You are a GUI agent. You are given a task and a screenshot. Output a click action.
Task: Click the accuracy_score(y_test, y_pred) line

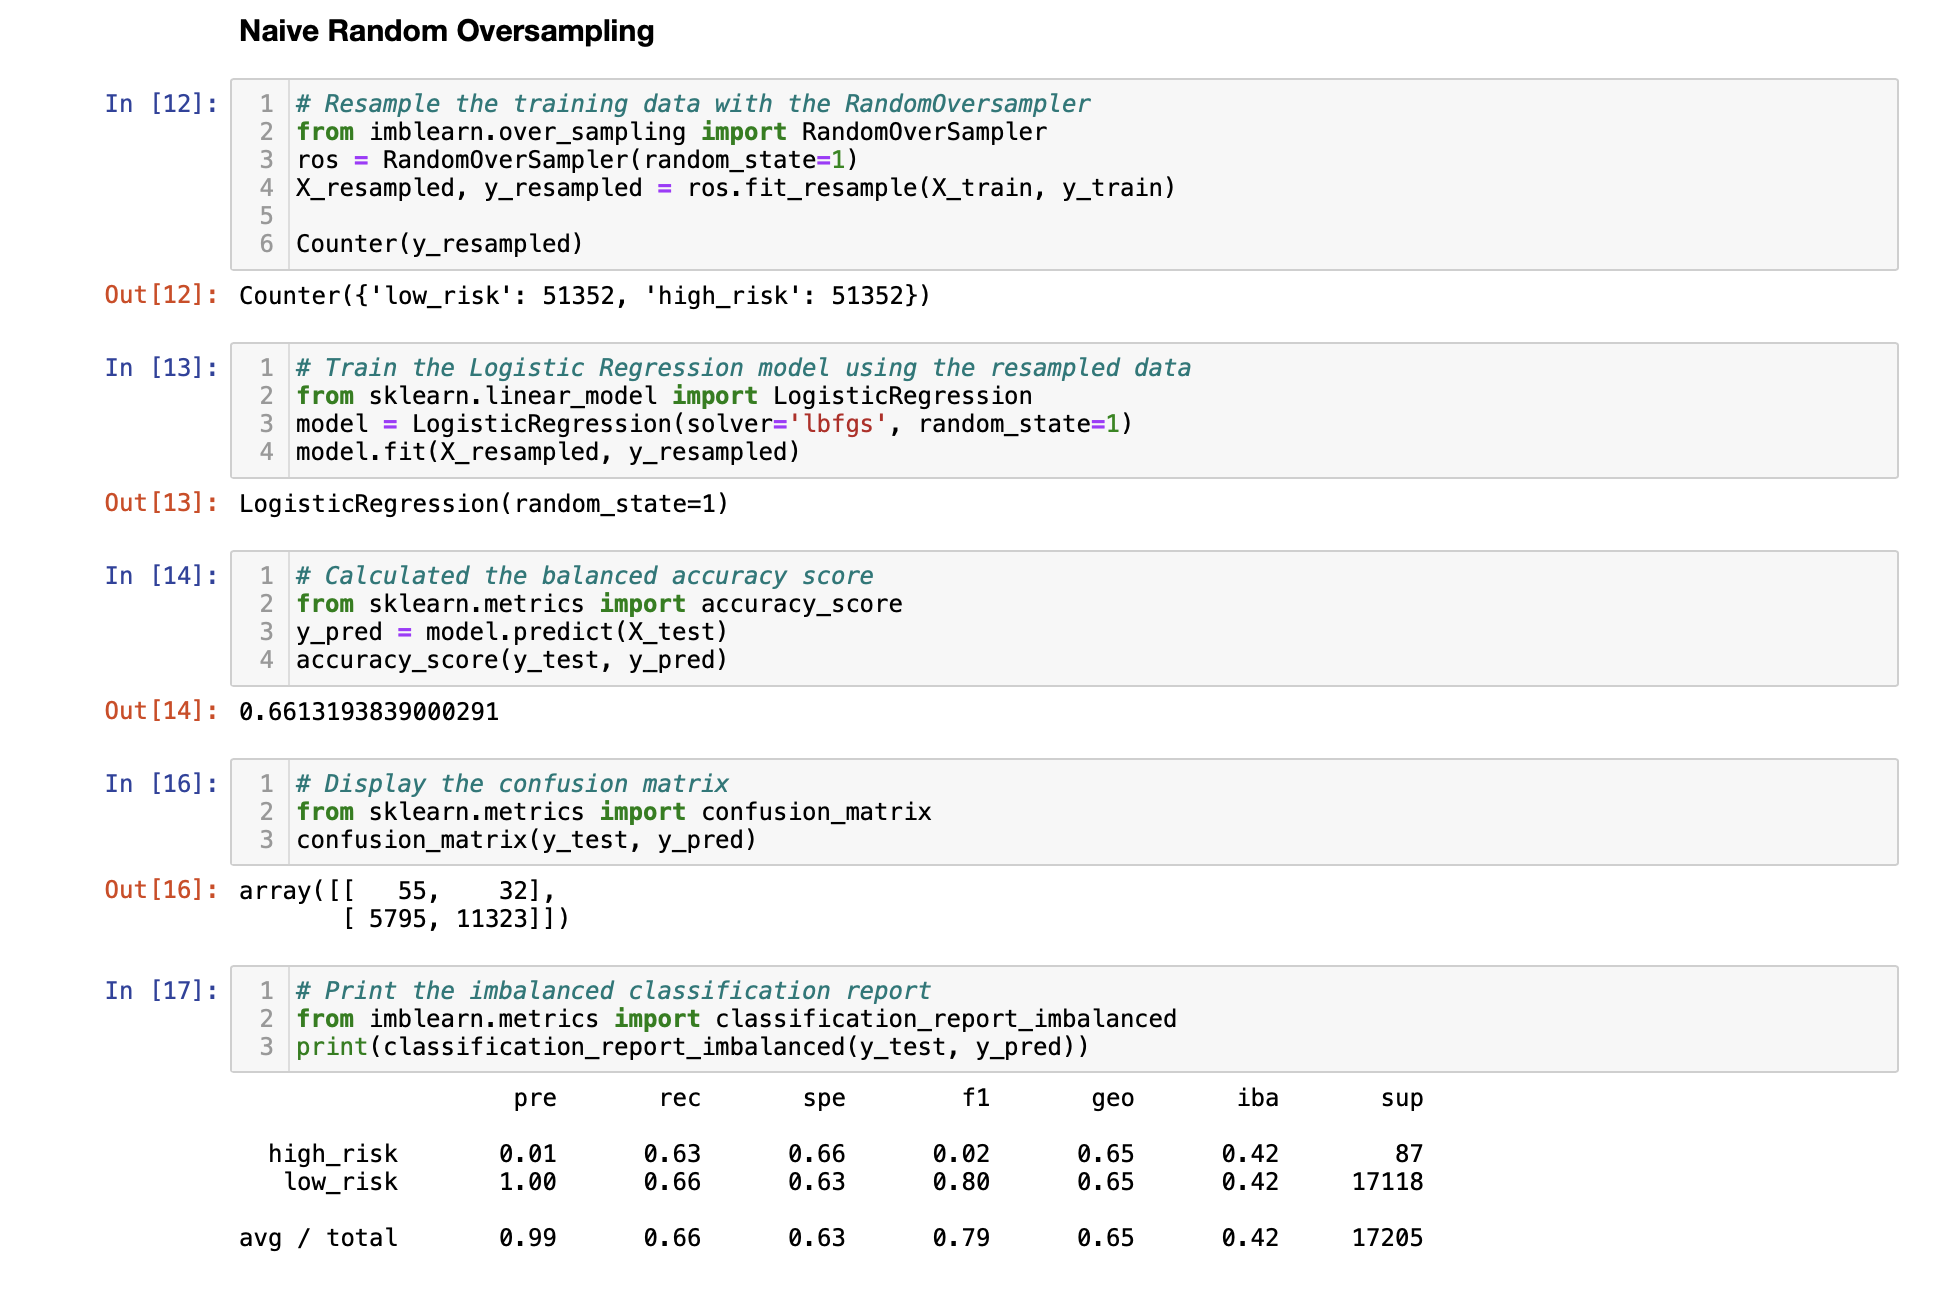tap(511, 659)
